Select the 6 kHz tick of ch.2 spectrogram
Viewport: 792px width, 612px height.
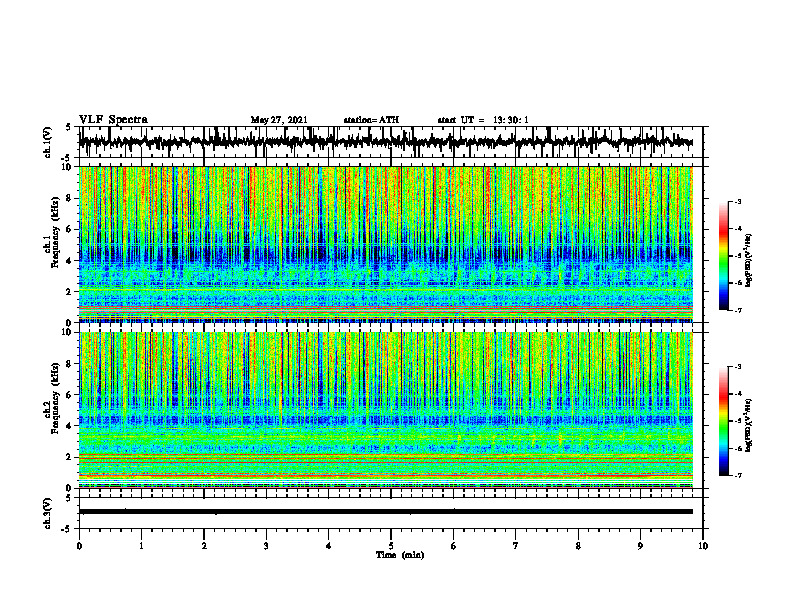click(x=69, y=395)
